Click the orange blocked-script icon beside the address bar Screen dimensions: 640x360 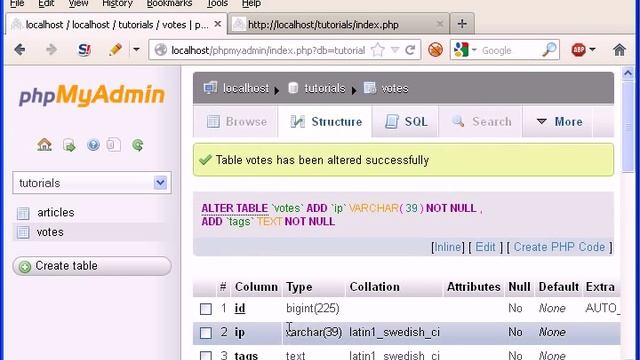[x=436, y=50]
